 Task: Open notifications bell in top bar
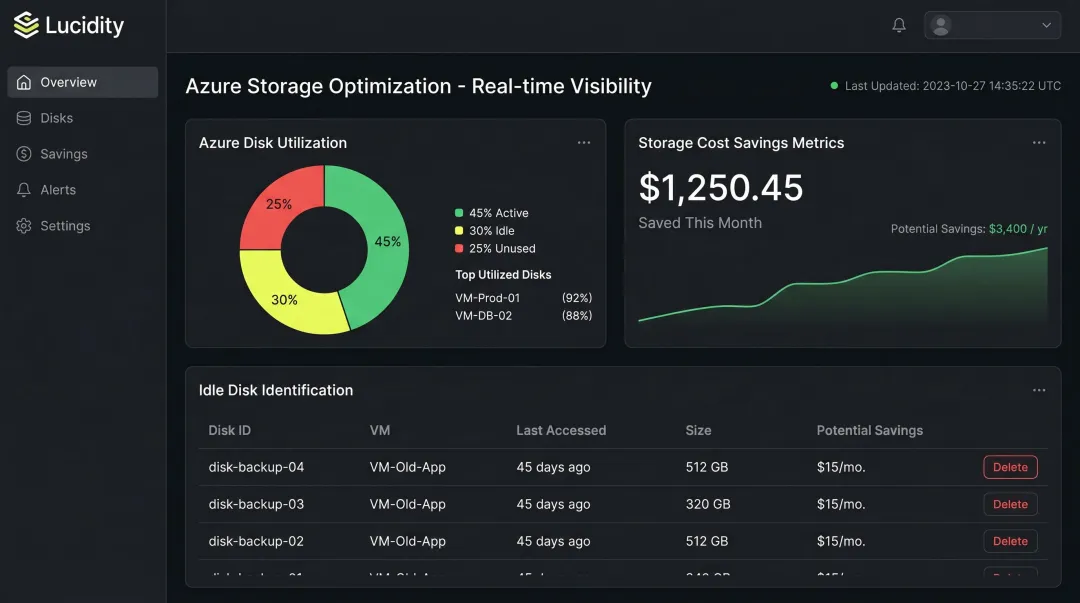(x=899, y=25)
